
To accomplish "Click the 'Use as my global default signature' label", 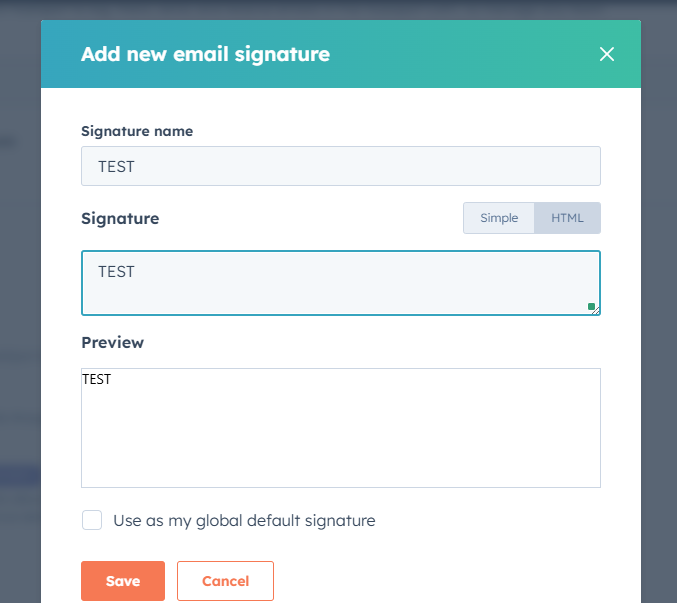I will point(244,521).
